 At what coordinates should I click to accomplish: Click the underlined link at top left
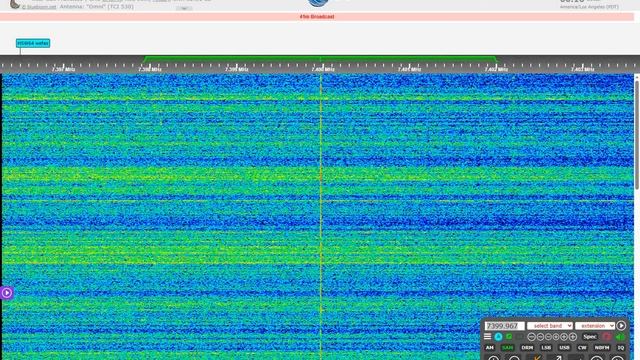pyautogui.click(x=39, y=7)
